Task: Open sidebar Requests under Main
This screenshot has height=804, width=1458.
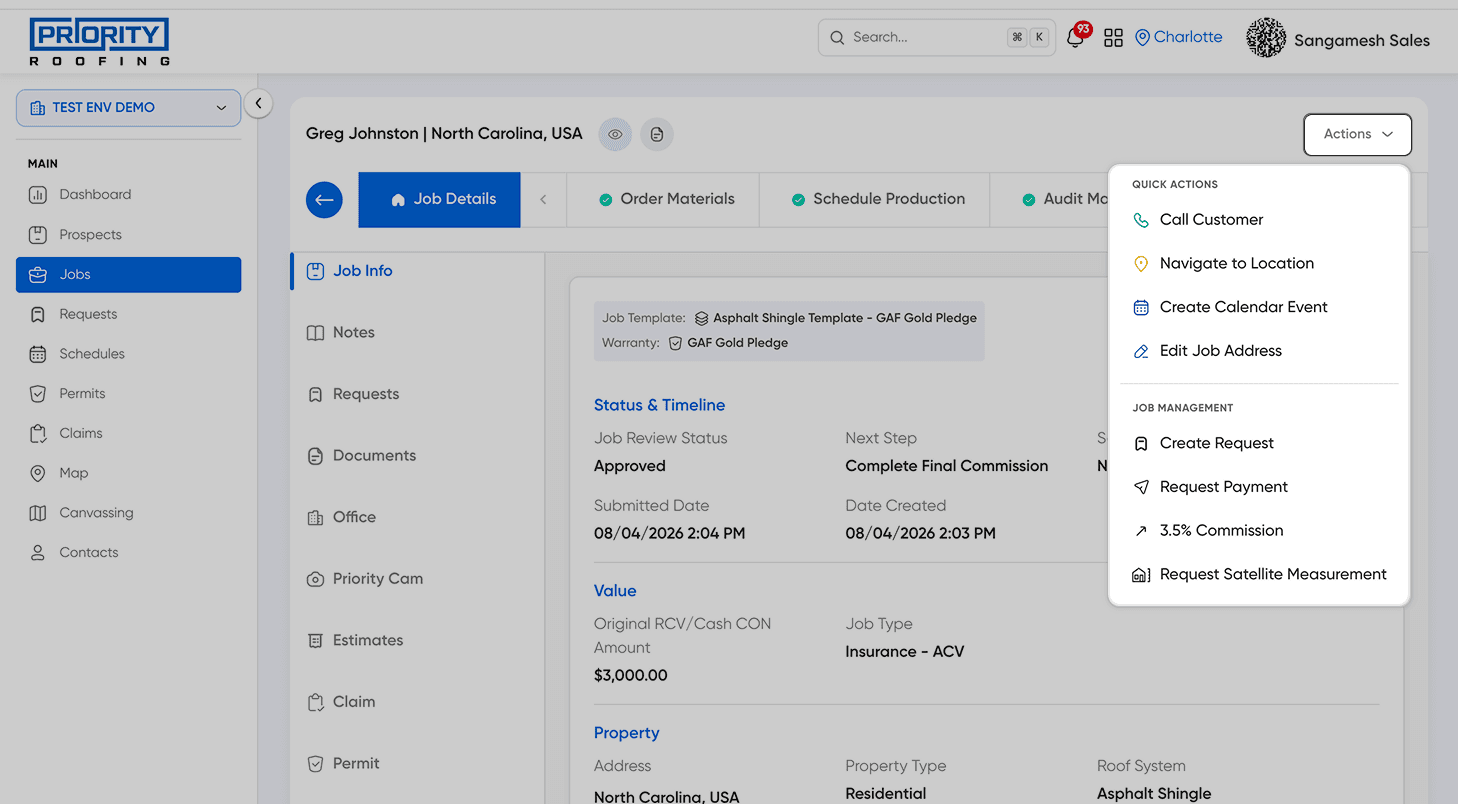Action: point(128,314)
